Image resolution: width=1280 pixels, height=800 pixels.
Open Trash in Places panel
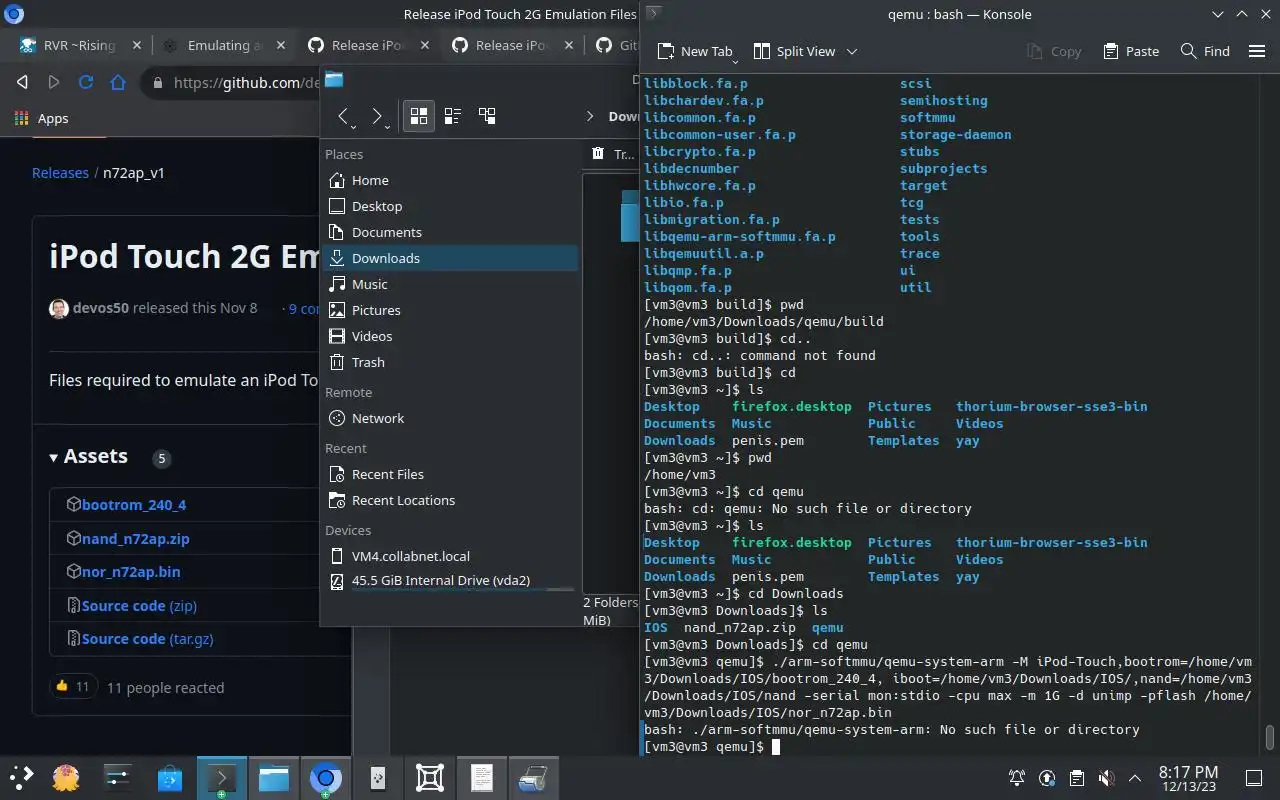(x=450, y=362)
